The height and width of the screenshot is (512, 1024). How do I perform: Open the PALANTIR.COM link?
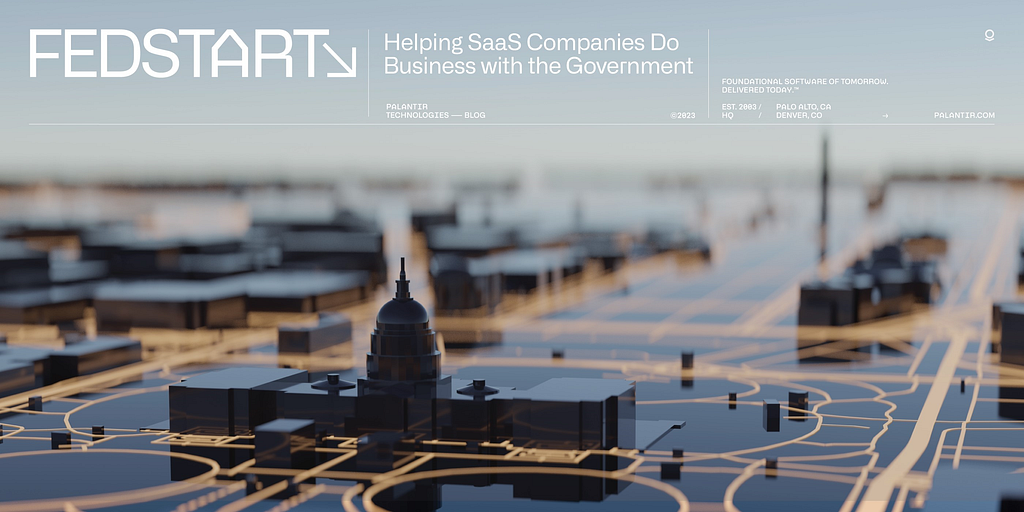coord(964,116)
